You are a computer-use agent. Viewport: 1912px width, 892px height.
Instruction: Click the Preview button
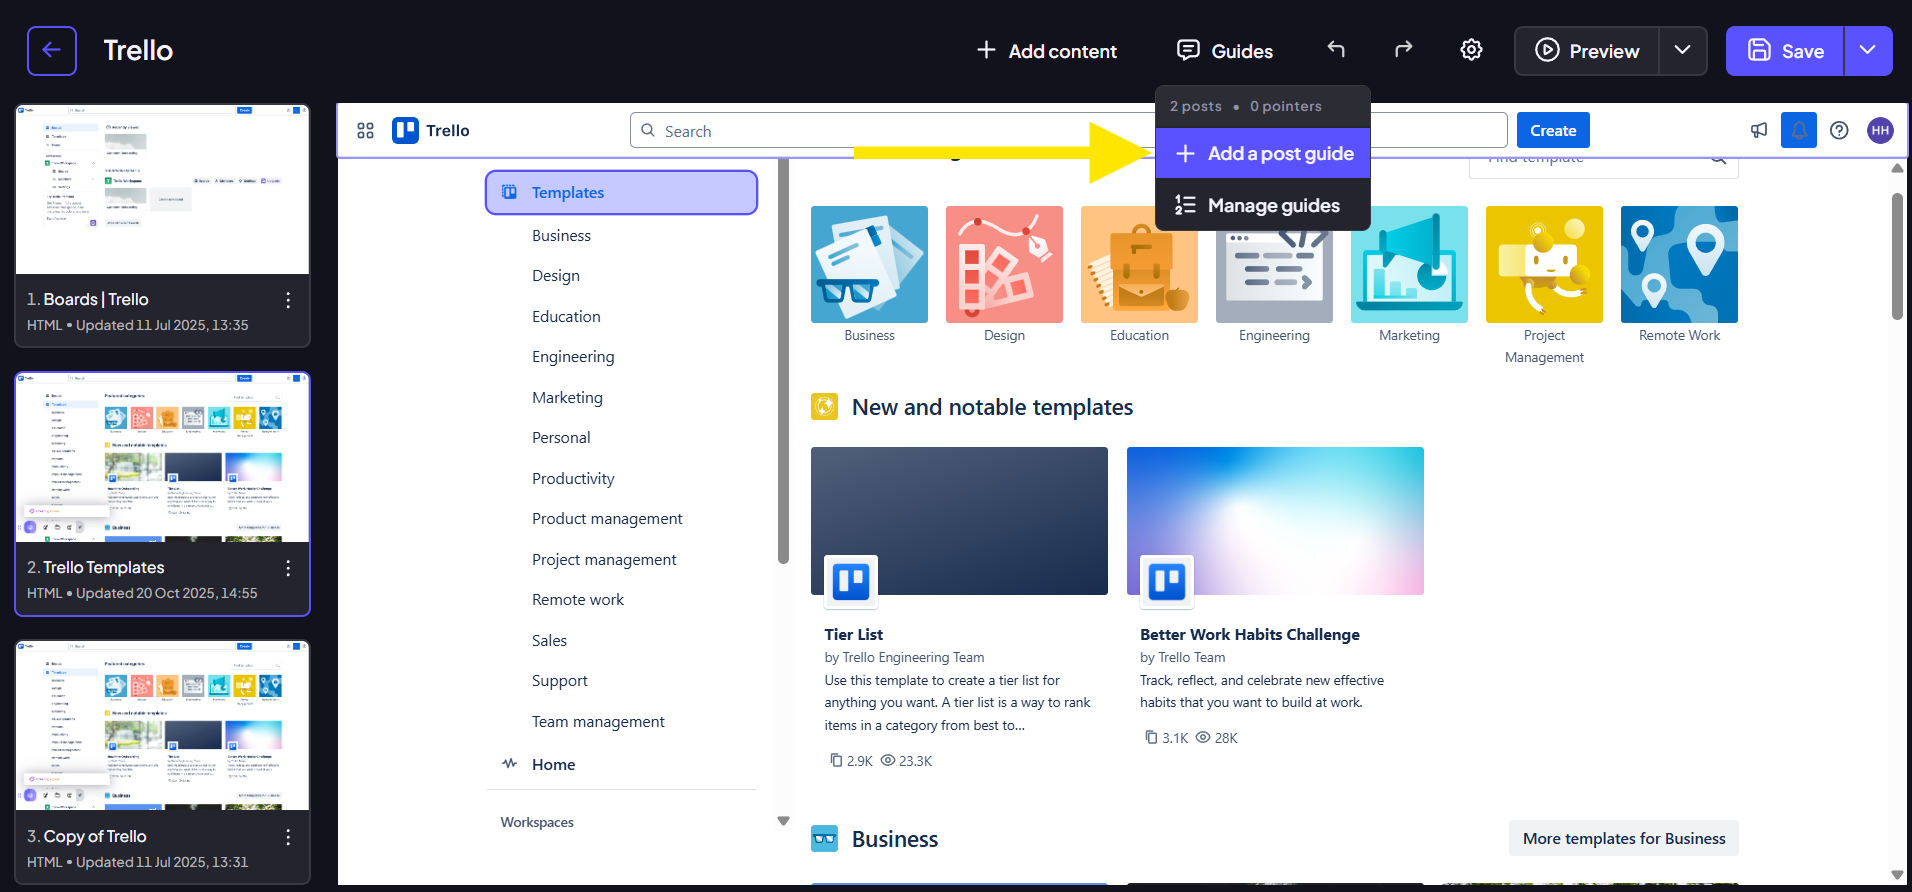pyautogui.click(x=1587, y=51)
